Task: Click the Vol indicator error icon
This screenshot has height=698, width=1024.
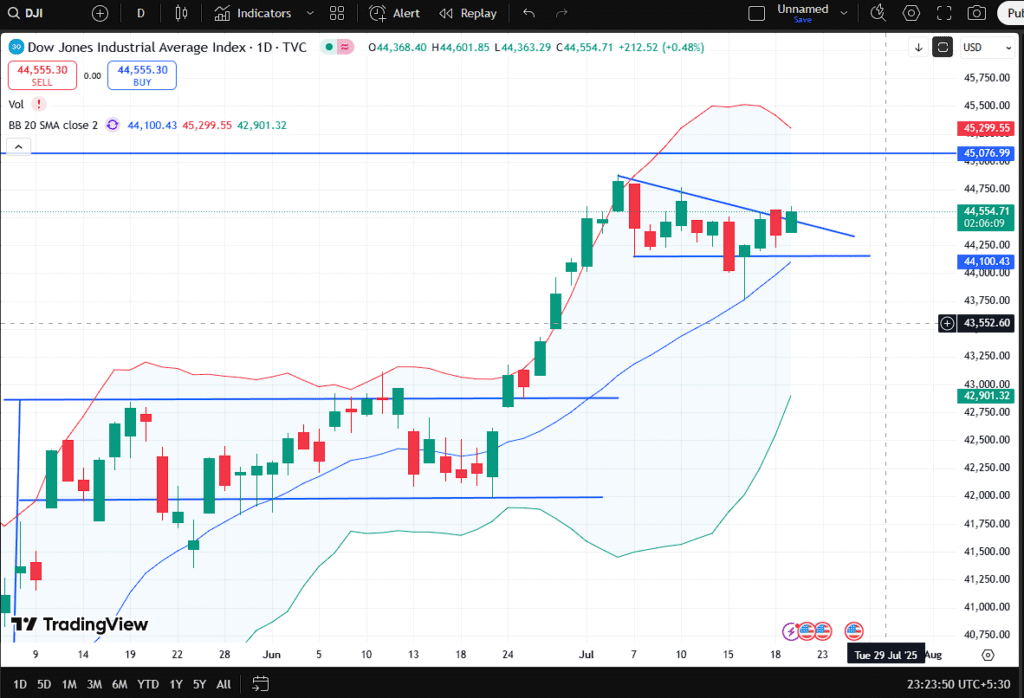Action: 39,104
